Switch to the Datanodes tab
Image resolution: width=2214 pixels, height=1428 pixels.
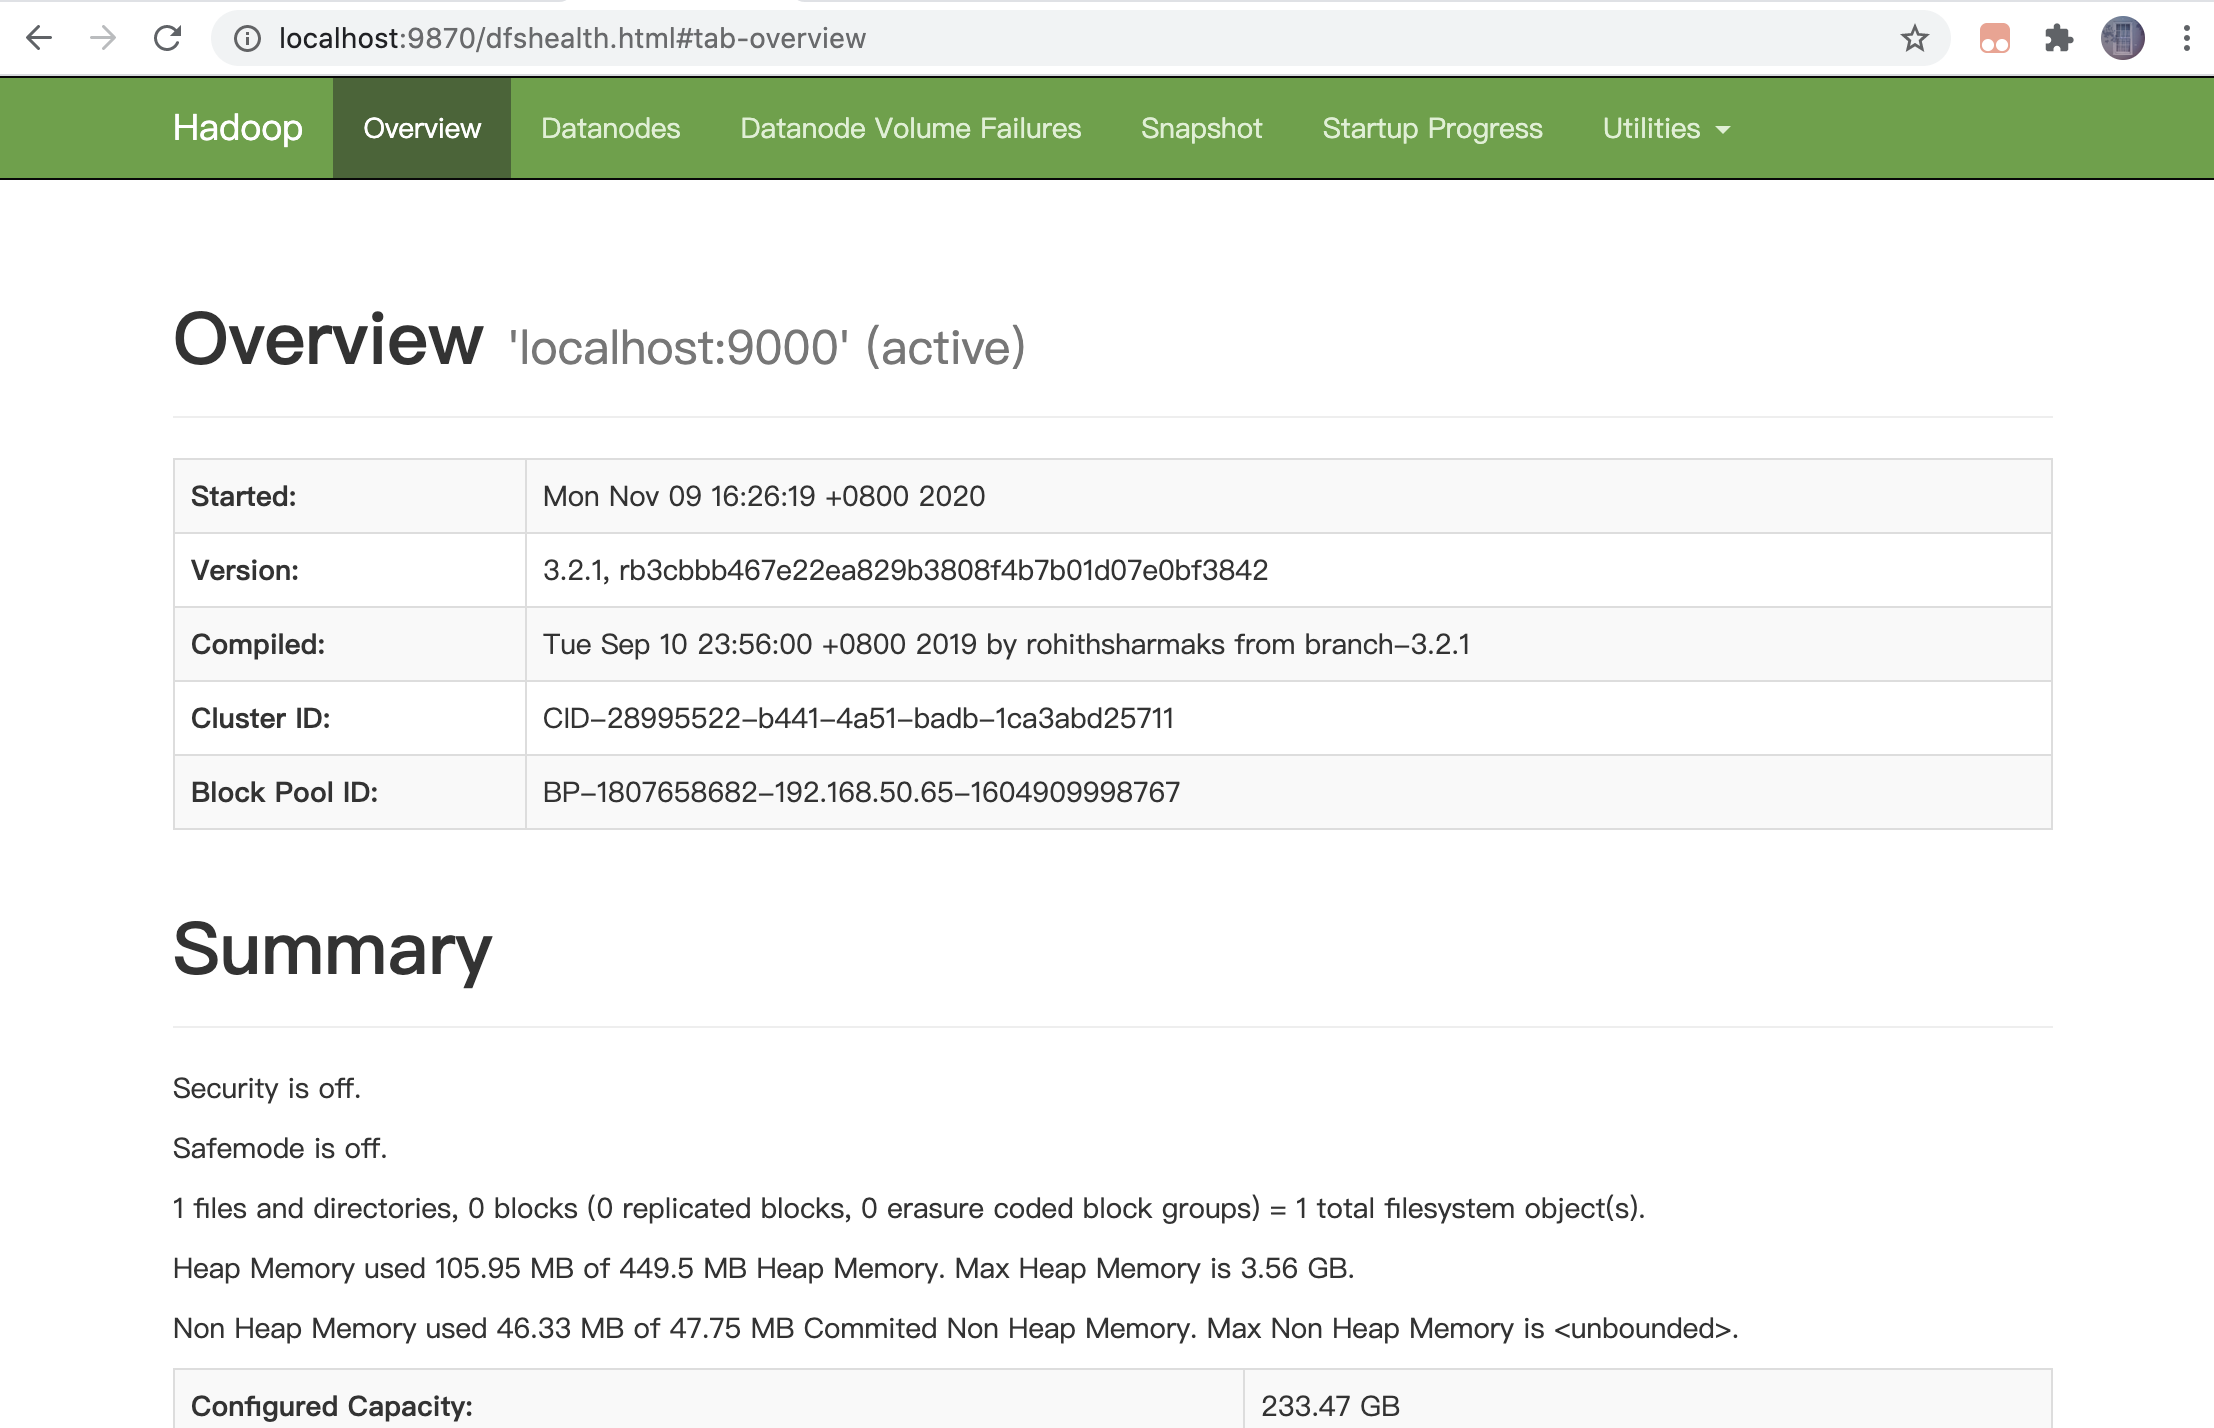(610, 128)
